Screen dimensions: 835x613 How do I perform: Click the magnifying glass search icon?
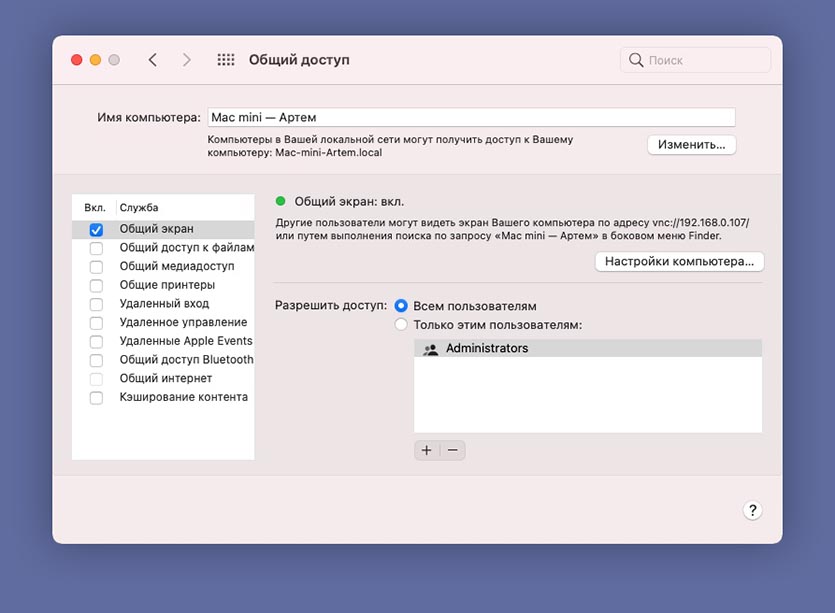pyautogui.click(x=636, y=60)
